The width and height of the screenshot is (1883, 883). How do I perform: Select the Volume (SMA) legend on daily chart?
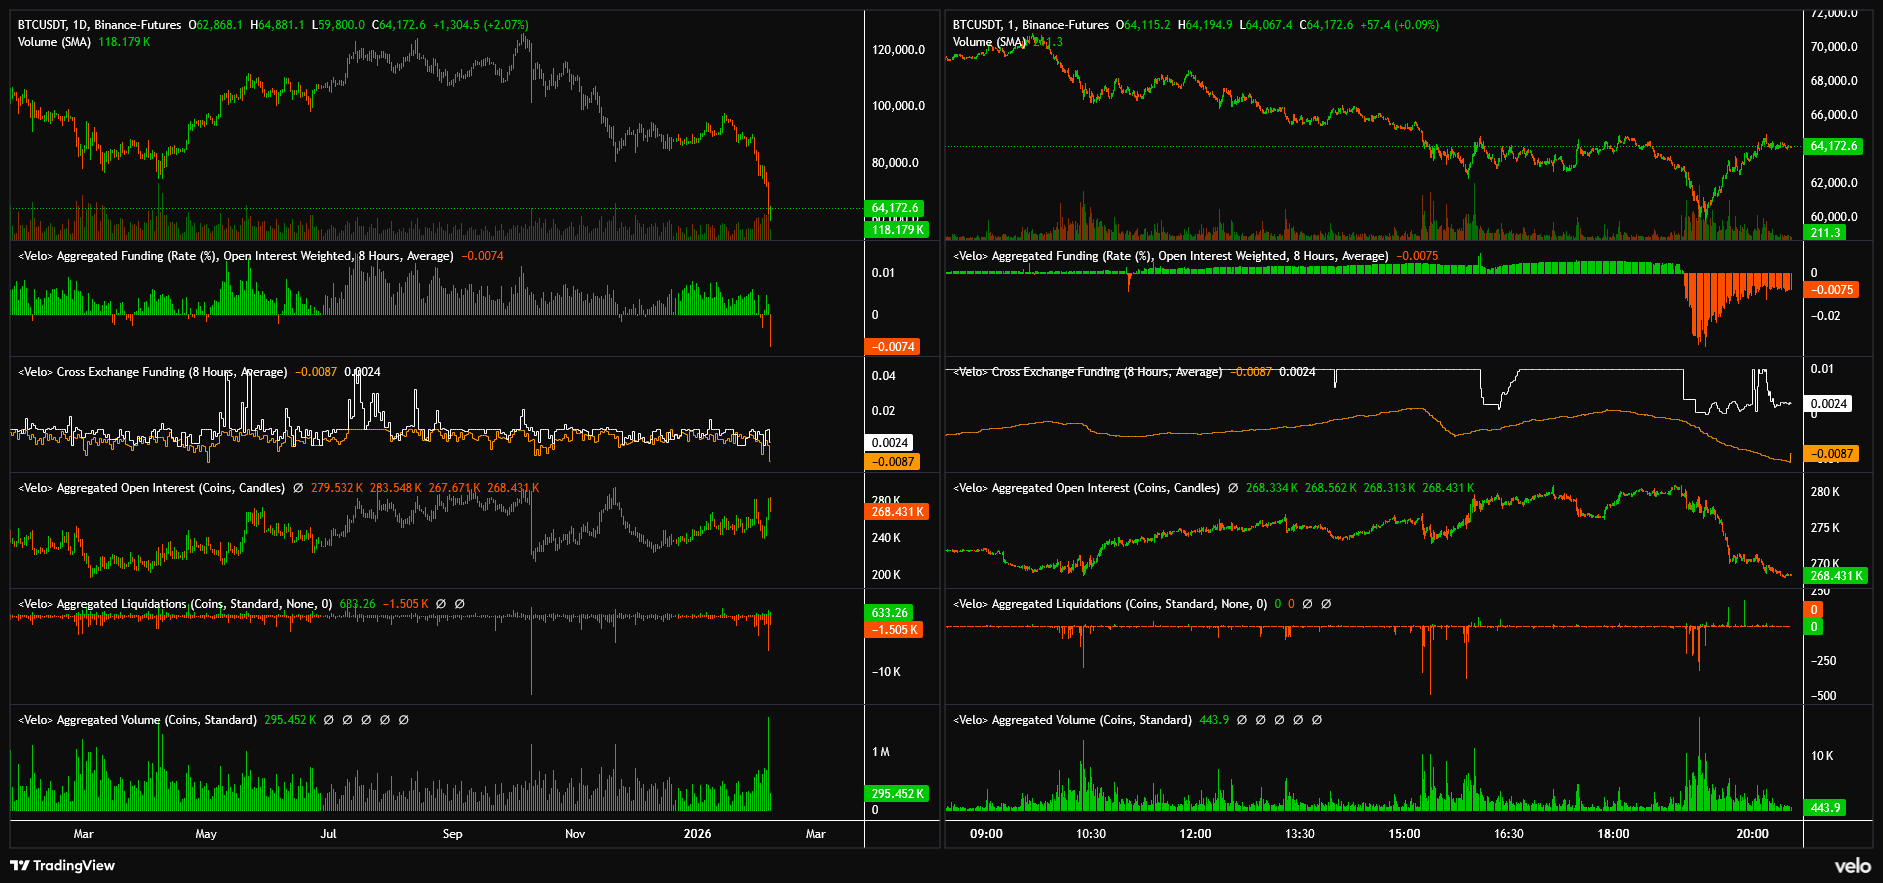54,42
